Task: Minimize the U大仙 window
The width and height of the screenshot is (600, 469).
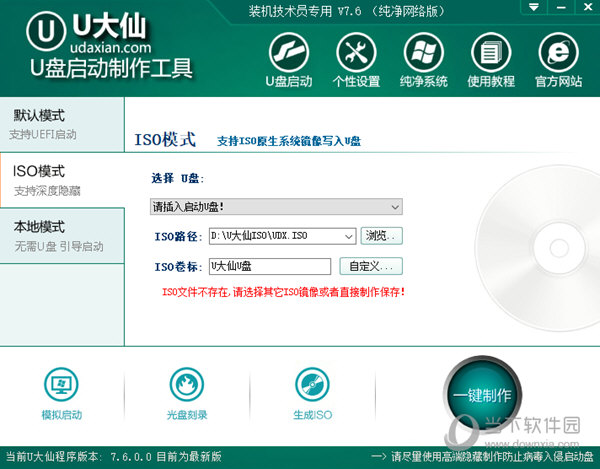Action: click(x=561, y=7)
